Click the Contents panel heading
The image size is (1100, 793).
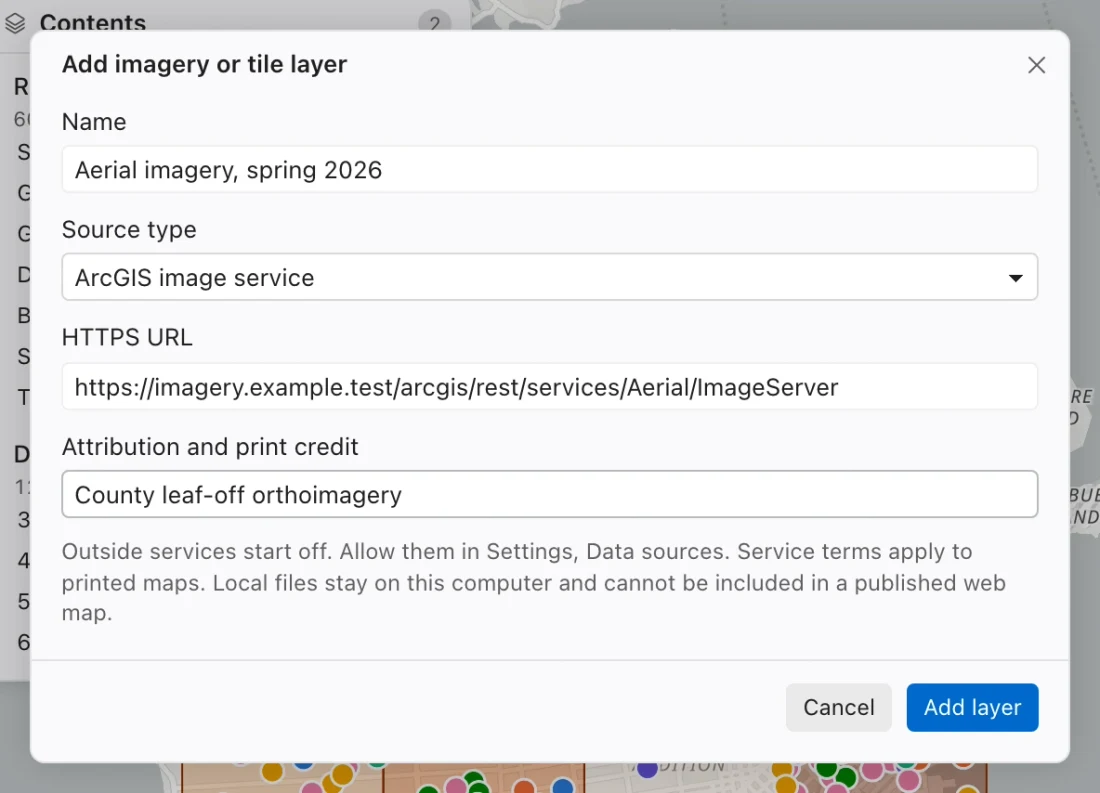[x=93, y=22]
